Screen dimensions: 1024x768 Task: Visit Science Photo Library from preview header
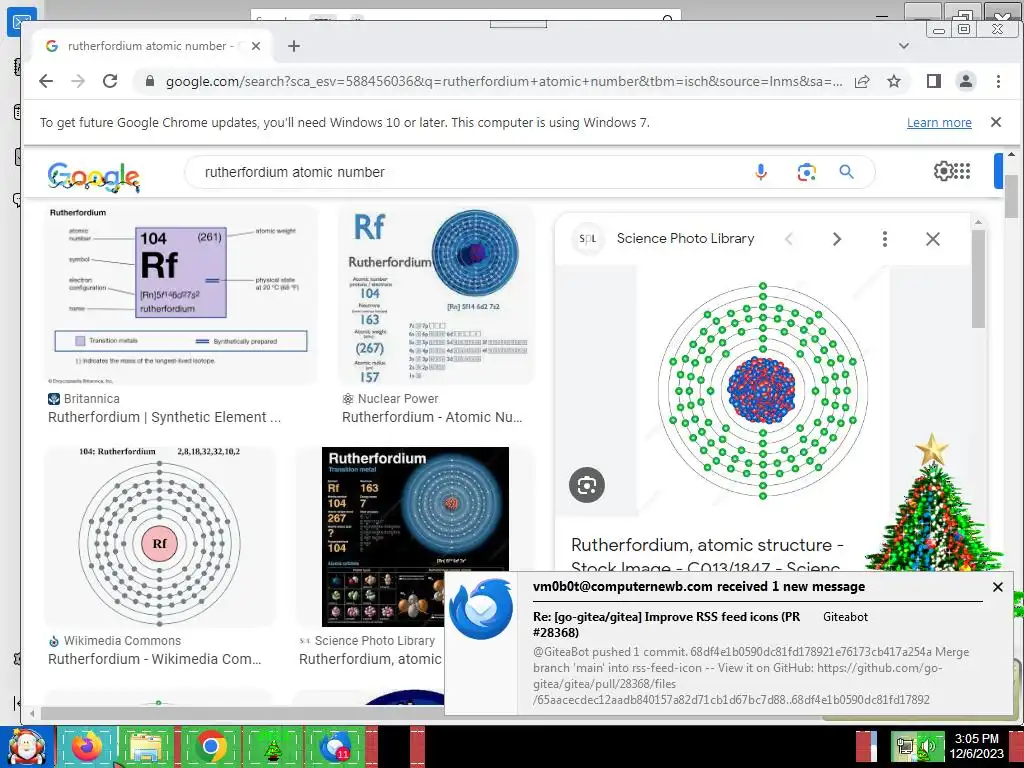pyautogui.click(x=685, y=238)
